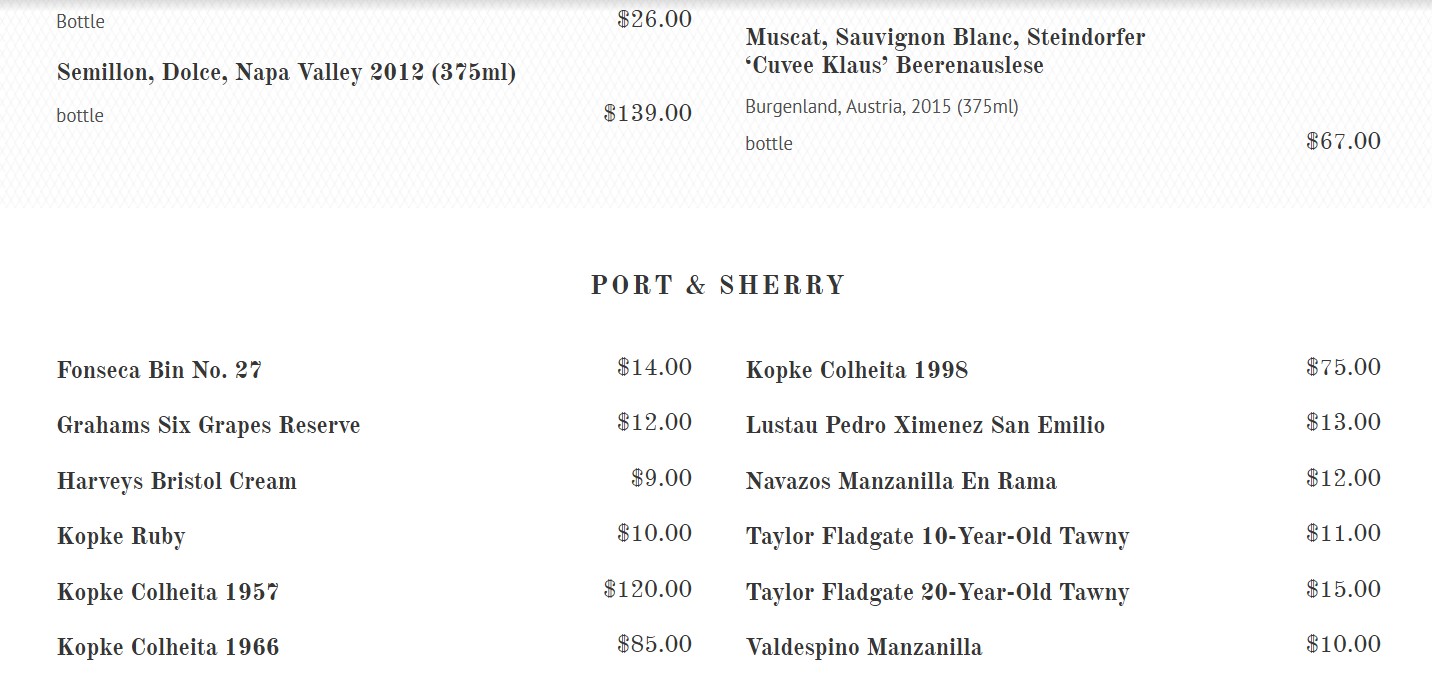
Task: Select Lustau Pedro Ximenez San Emilio
Action: coord(925,425)
